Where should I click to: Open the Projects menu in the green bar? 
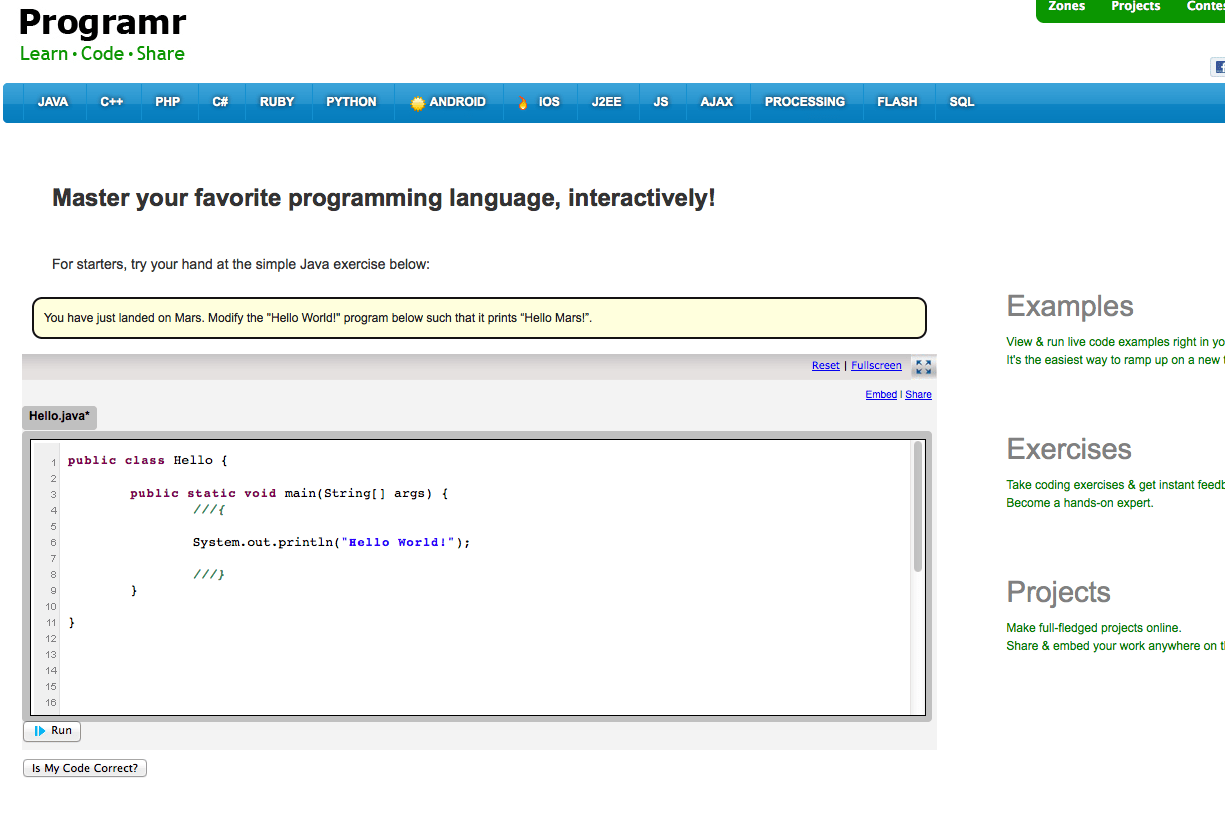[1135, 6]
